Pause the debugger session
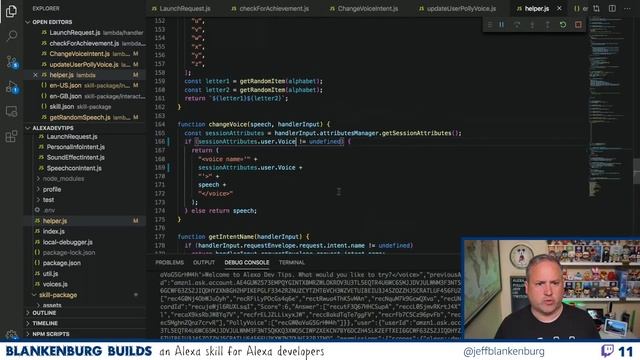Viewport: 640px width, 360px height. [501, 25]
